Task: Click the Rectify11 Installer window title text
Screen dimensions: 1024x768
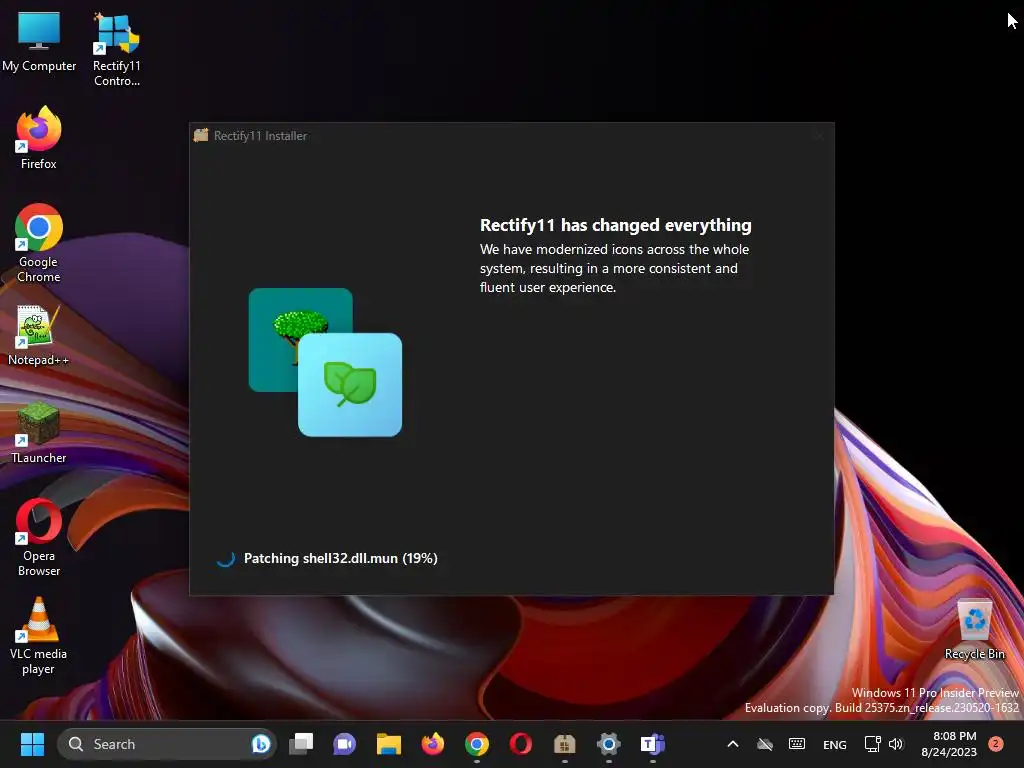Action: tap(261, 136)
